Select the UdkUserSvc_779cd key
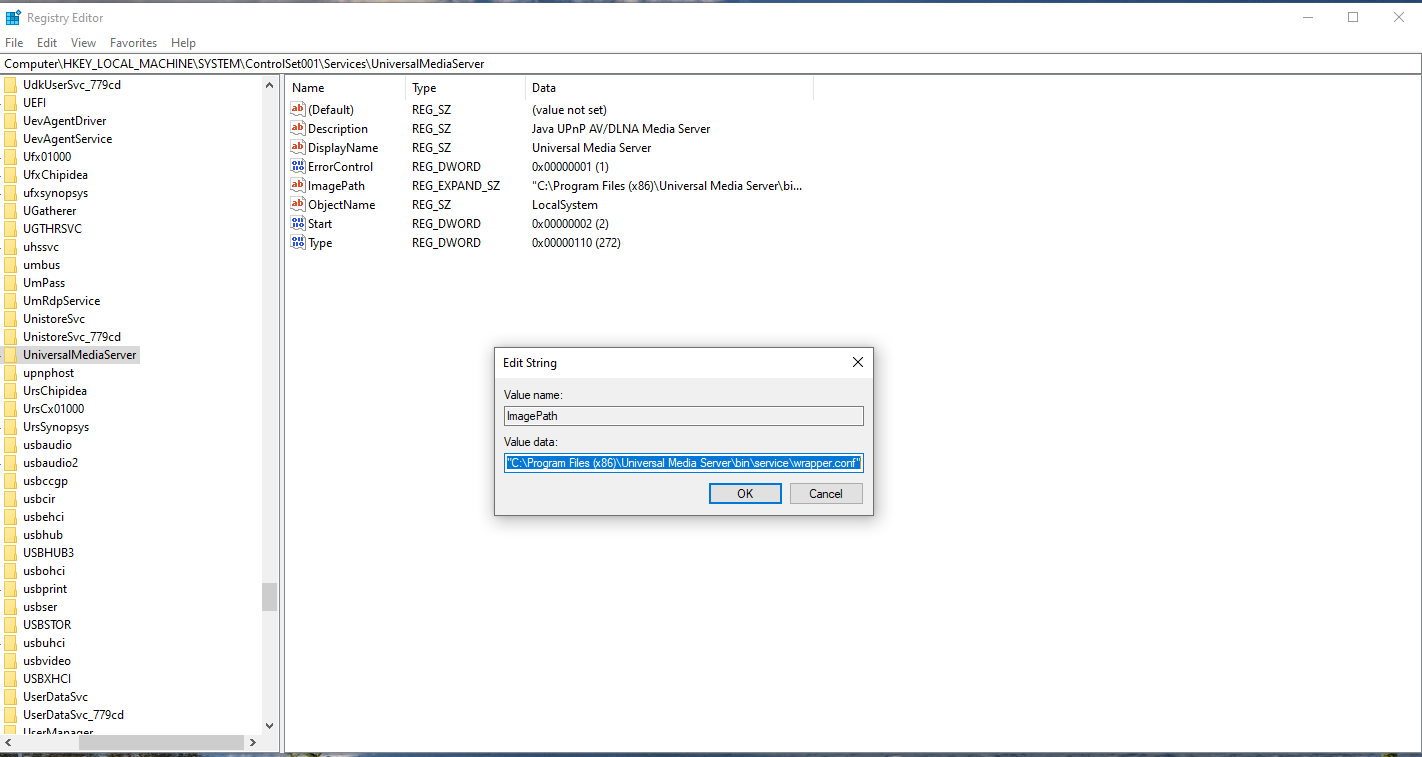Image resolution: width=1422 pixels, height=757 pixels. click(72, 85)
